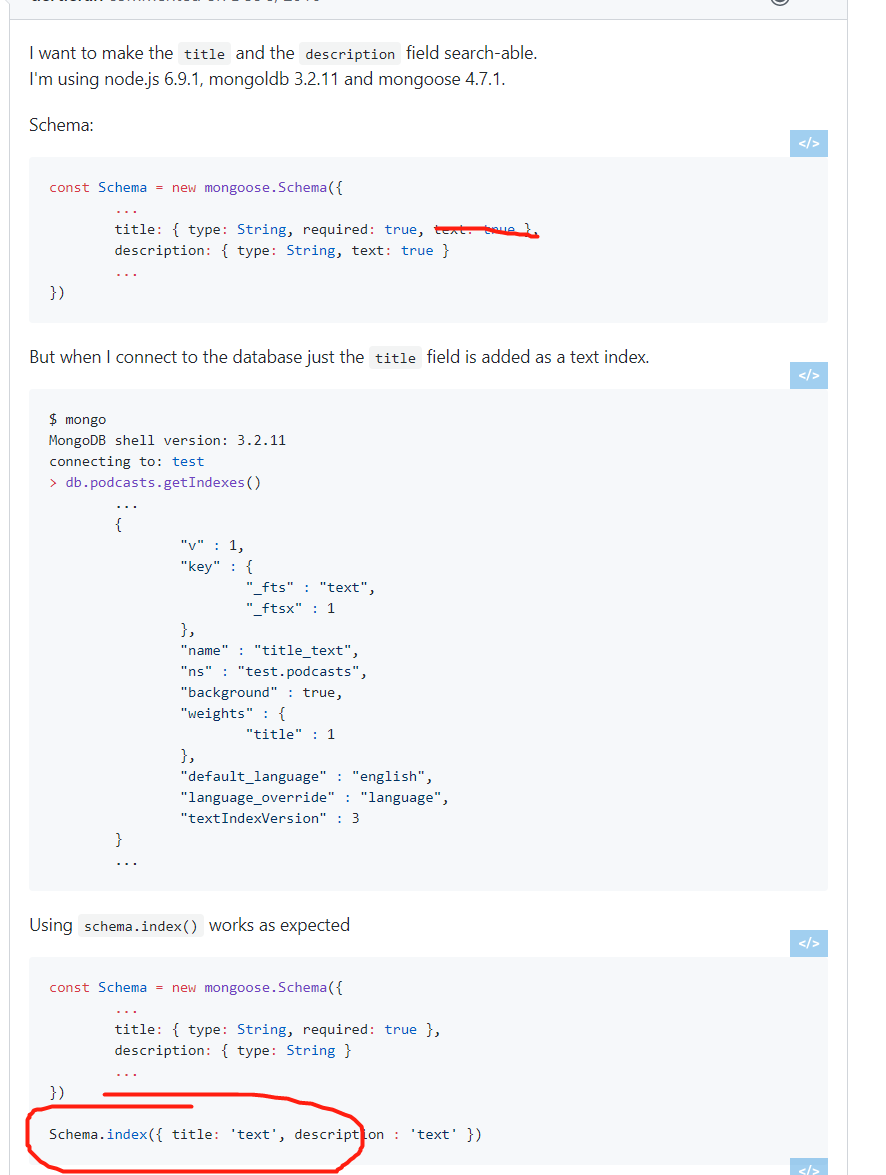Click the code icon above the schema.index() example block

809,943
